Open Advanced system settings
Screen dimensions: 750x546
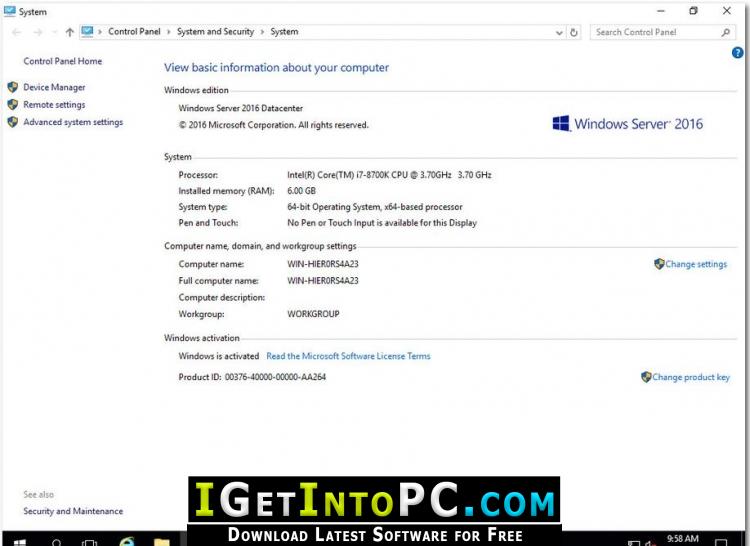73,122
